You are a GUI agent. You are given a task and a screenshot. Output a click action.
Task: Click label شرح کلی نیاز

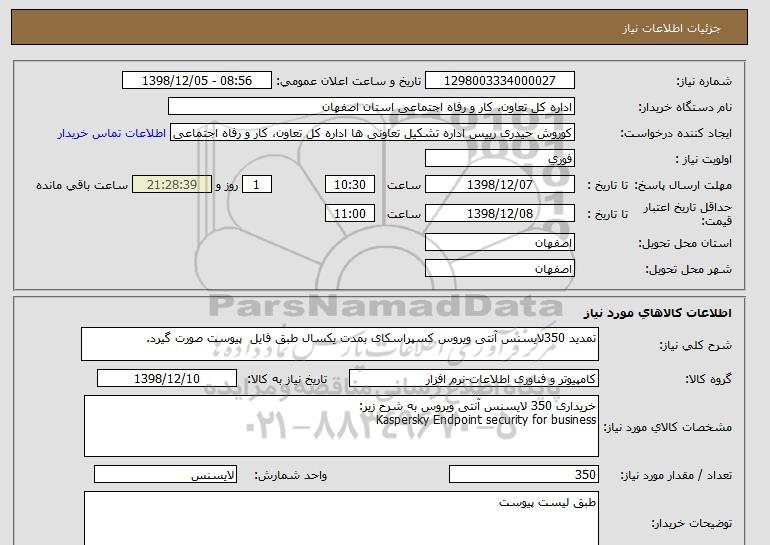pos(695,346)
